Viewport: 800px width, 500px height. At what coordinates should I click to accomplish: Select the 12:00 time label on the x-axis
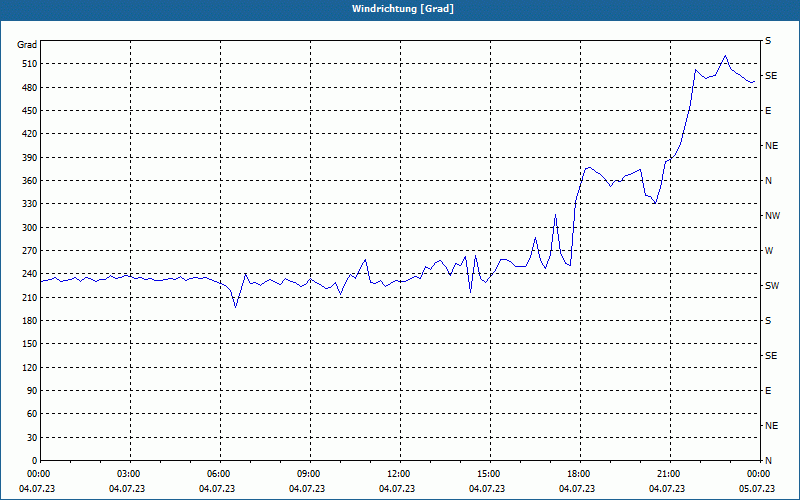(399, 474)
